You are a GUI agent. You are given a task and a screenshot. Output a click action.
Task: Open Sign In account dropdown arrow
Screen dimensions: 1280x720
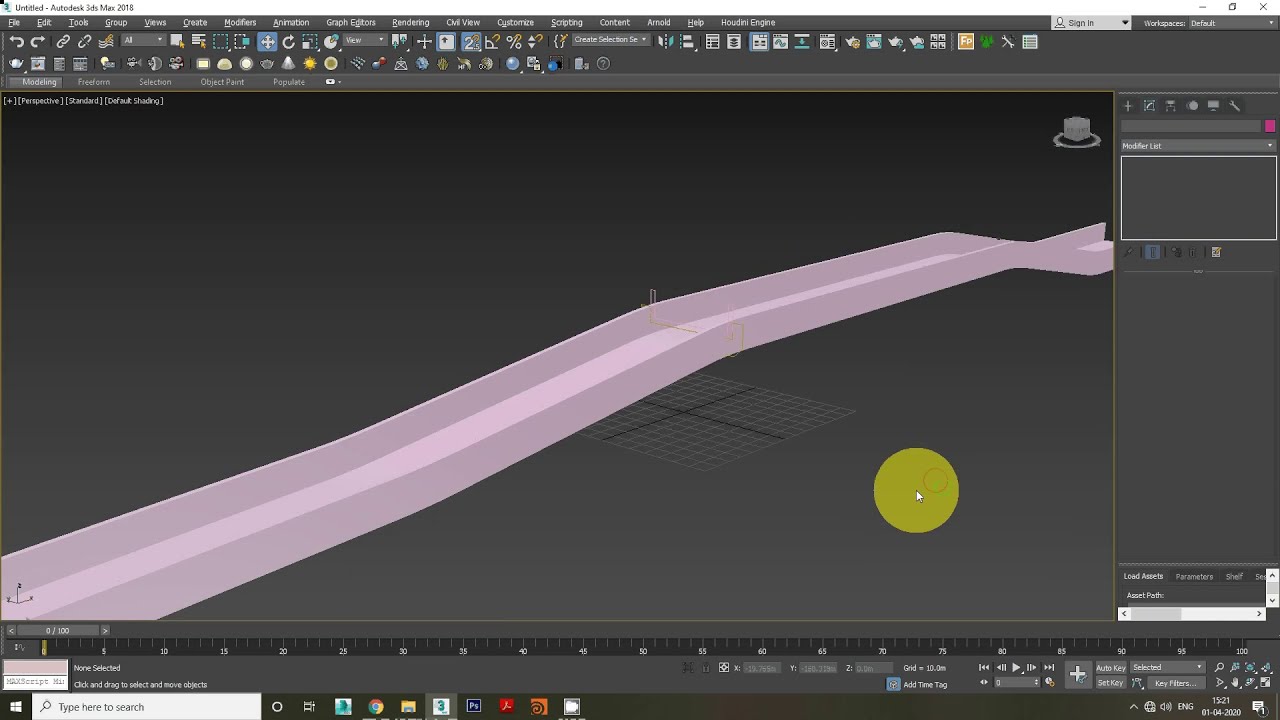(x=1124, y=23)
